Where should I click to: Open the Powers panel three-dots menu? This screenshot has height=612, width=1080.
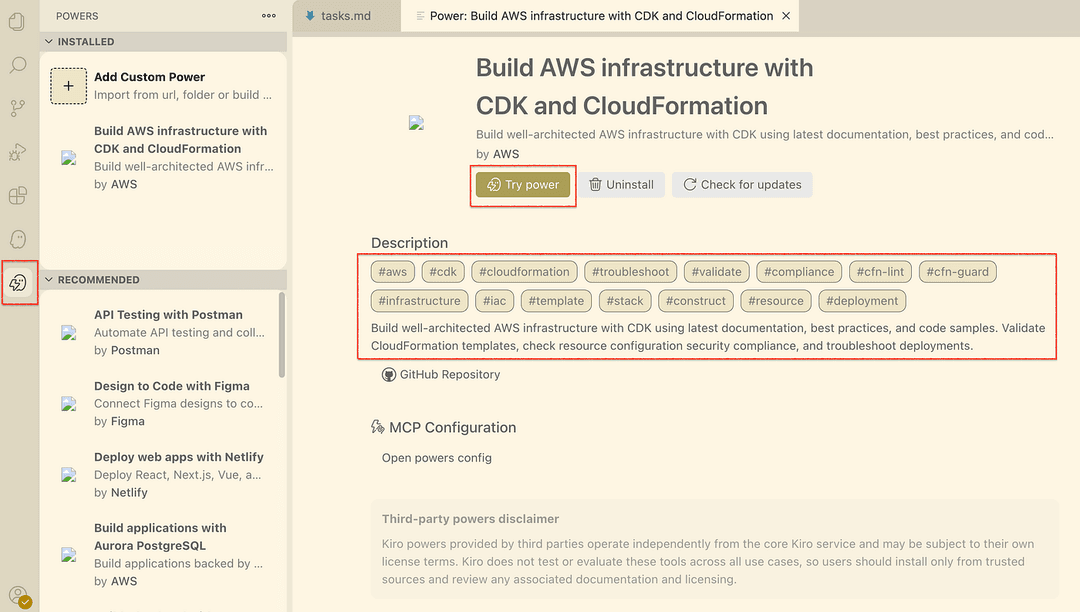pos(269,16)
